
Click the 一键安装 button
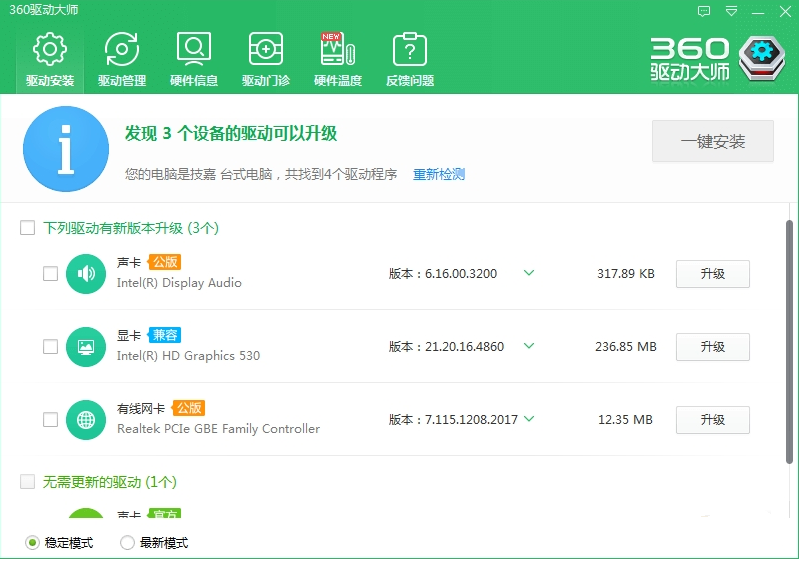tap(712, 142)
